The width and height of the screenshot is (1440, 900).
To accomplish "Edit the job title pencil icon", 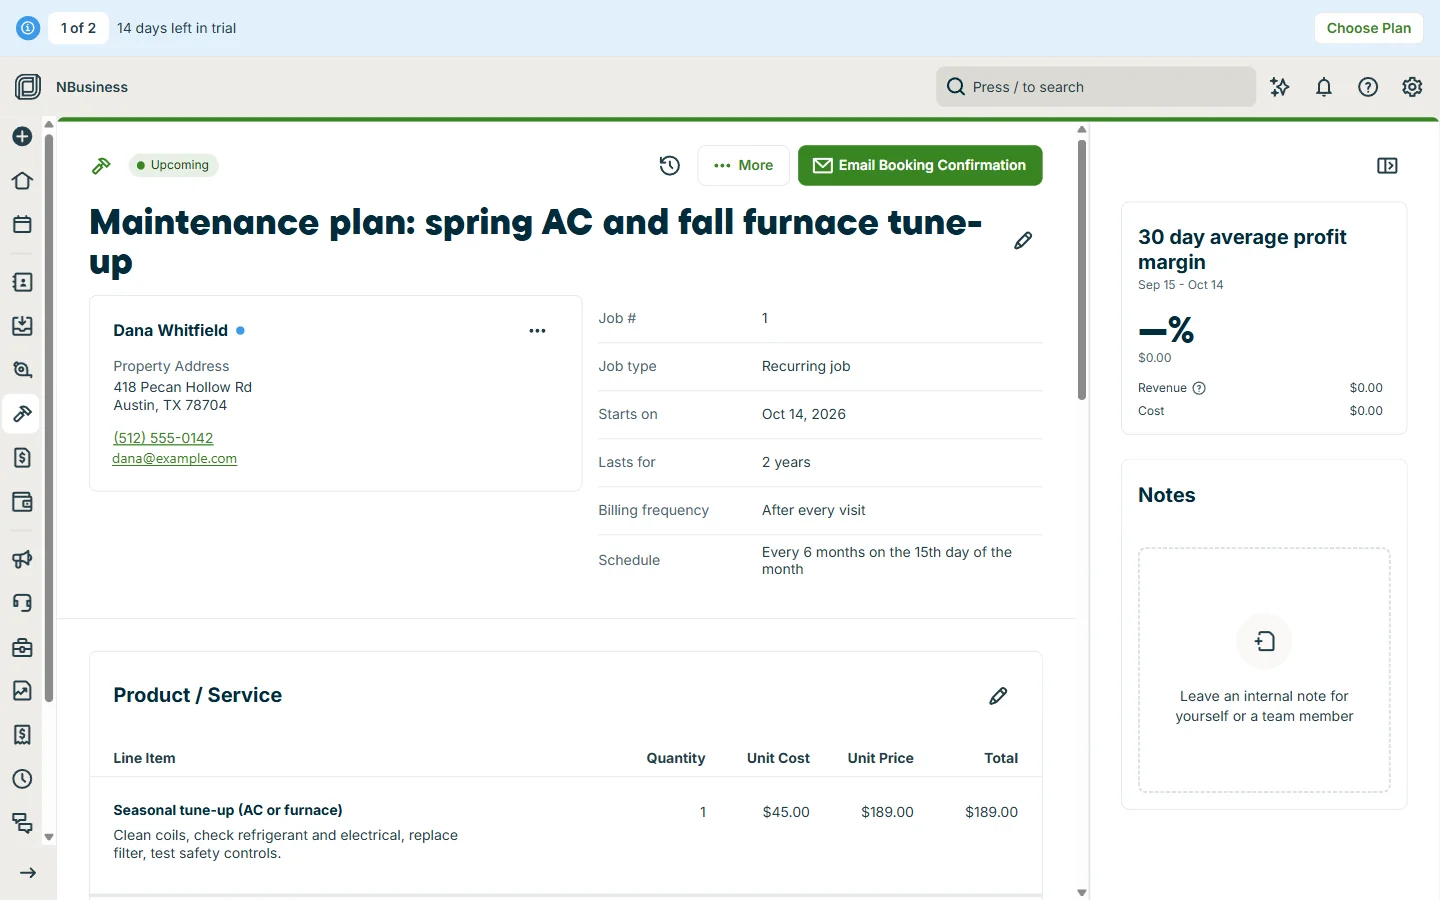I will [x=1023, y=241].
